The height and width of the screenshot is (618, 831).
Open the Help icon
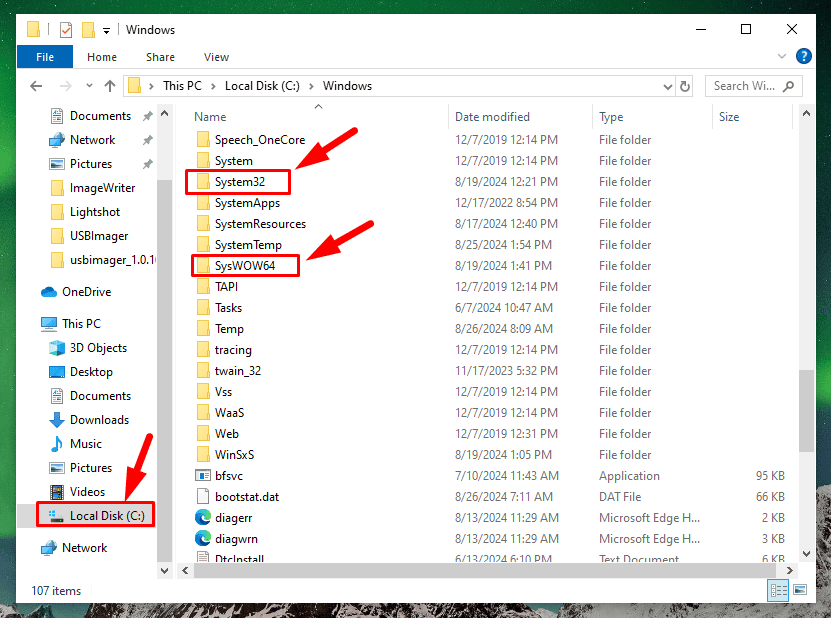point(803,56)
